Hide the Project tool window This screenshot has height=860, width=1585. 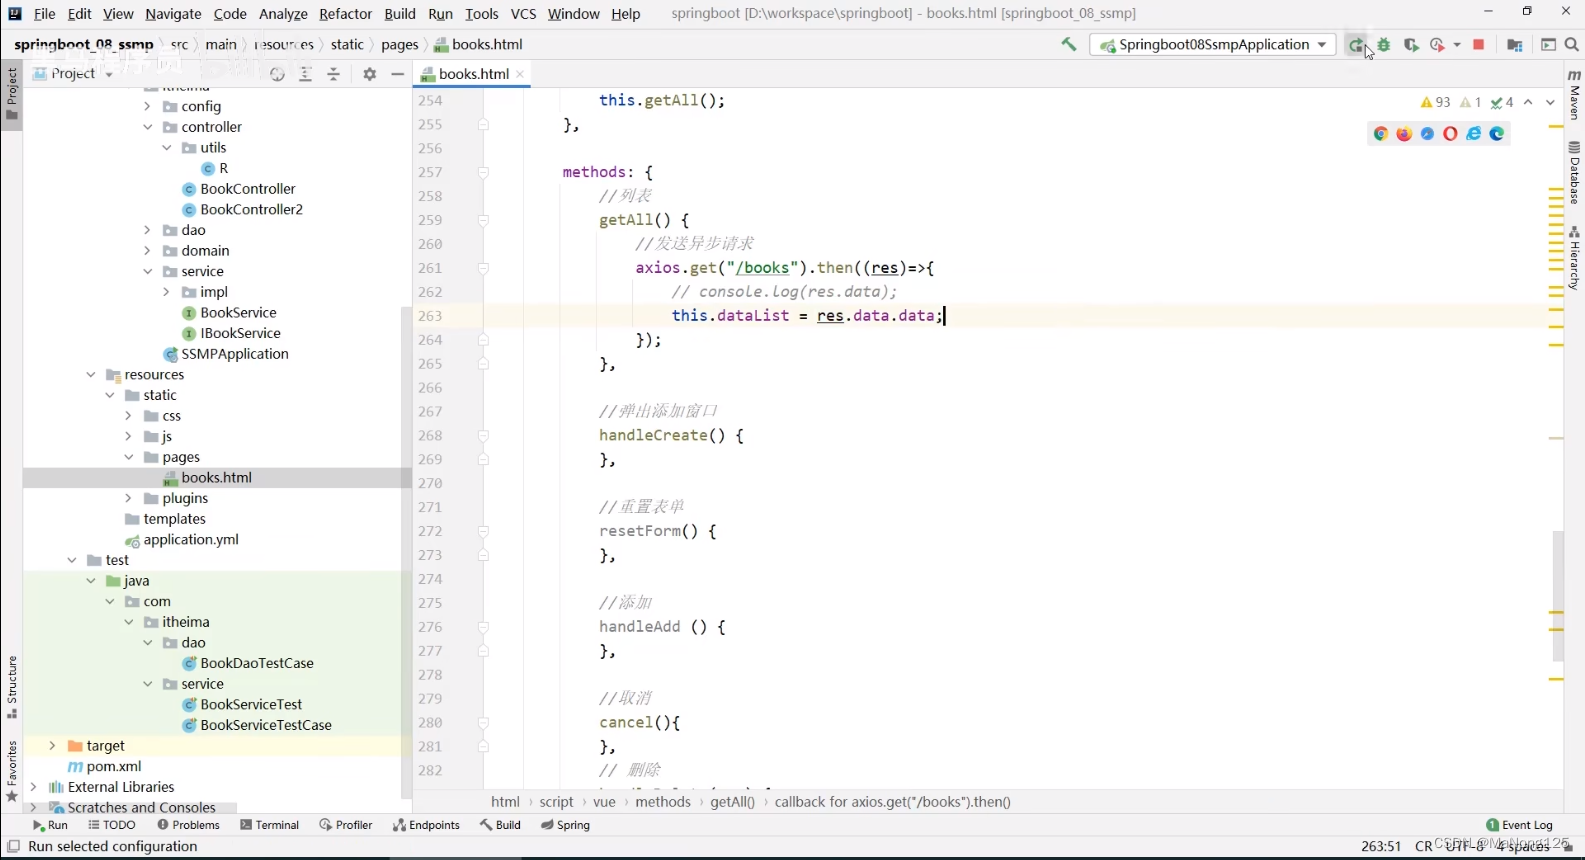click(x=397, y=74)
